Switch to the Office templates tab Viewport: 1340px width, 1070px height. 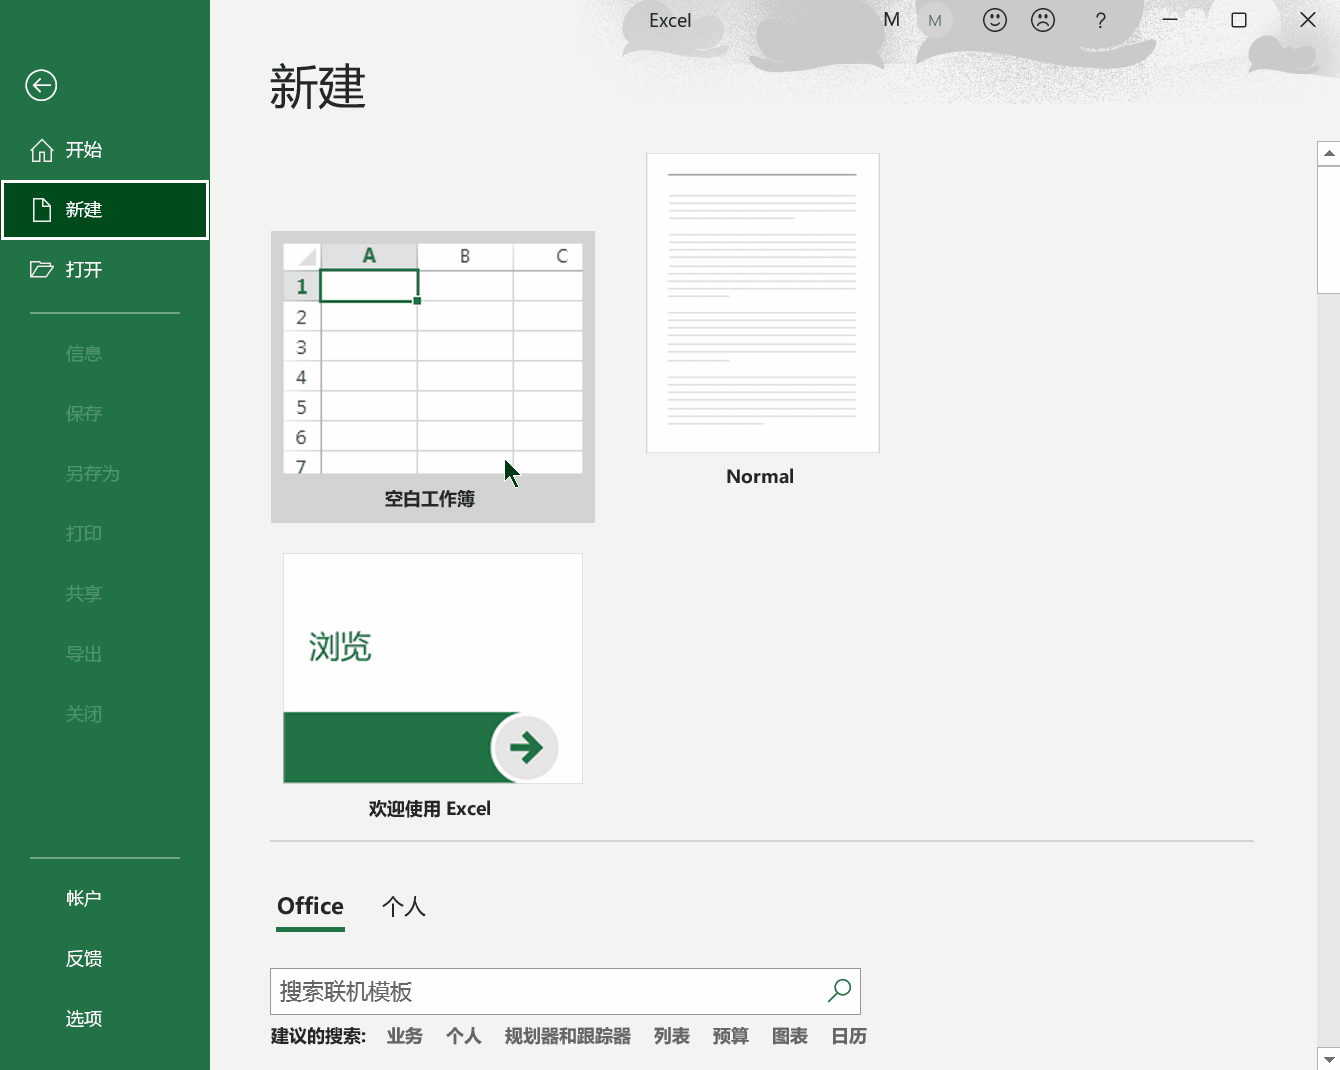pyautogui.click(x=310, y=906)
